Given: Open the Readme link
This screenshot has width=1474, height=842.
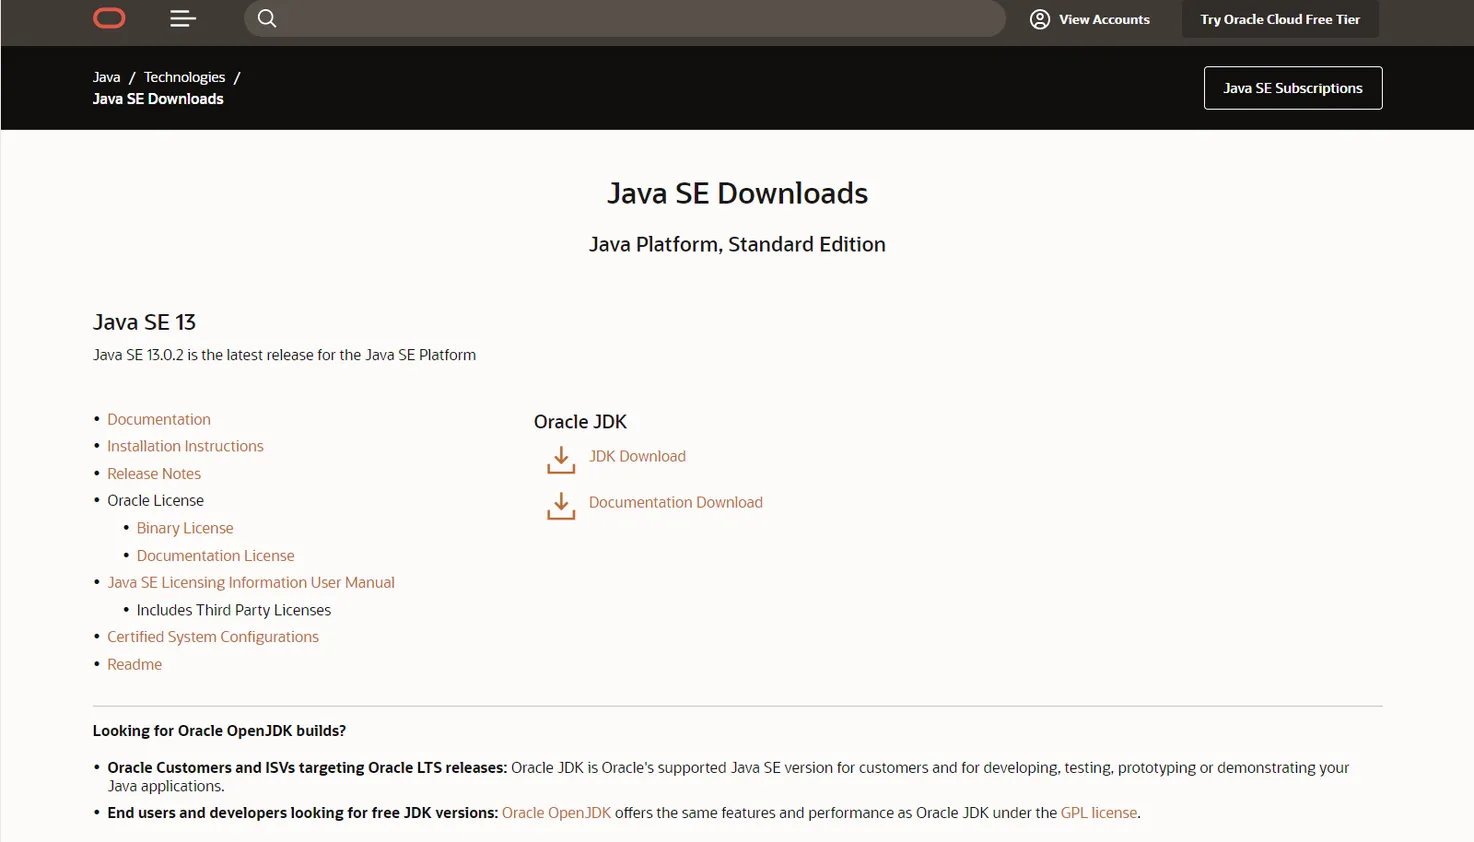Looking at the screenshot, I should (x=134, y=664).
